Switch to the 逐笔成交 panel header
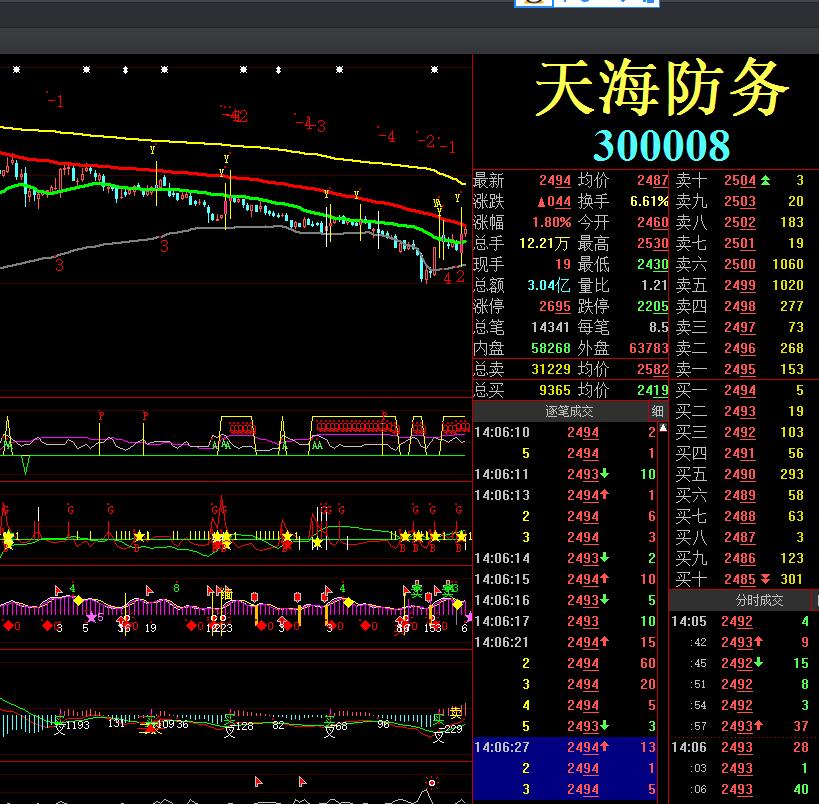This screenshot has width=819, height=804. coord(569,412)
